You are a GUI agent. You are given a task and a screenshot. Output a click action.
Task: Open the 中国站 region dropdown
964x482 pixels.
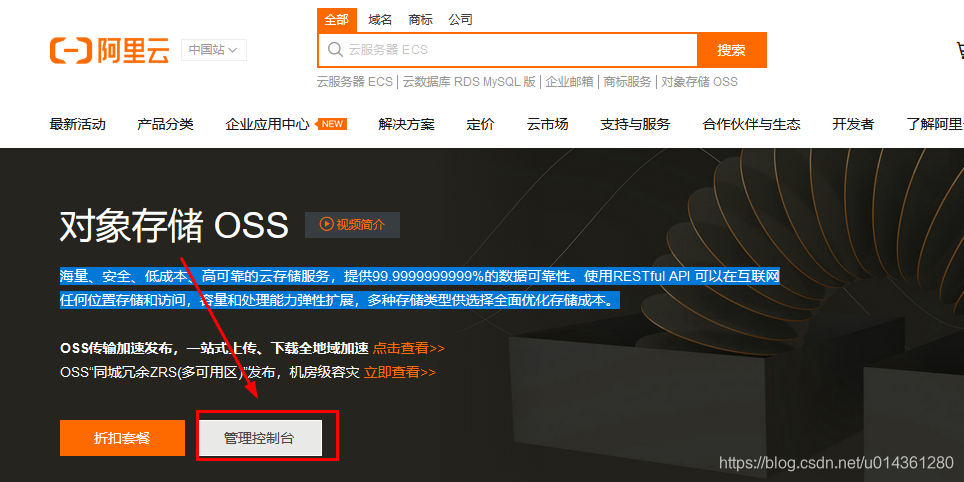213,50
